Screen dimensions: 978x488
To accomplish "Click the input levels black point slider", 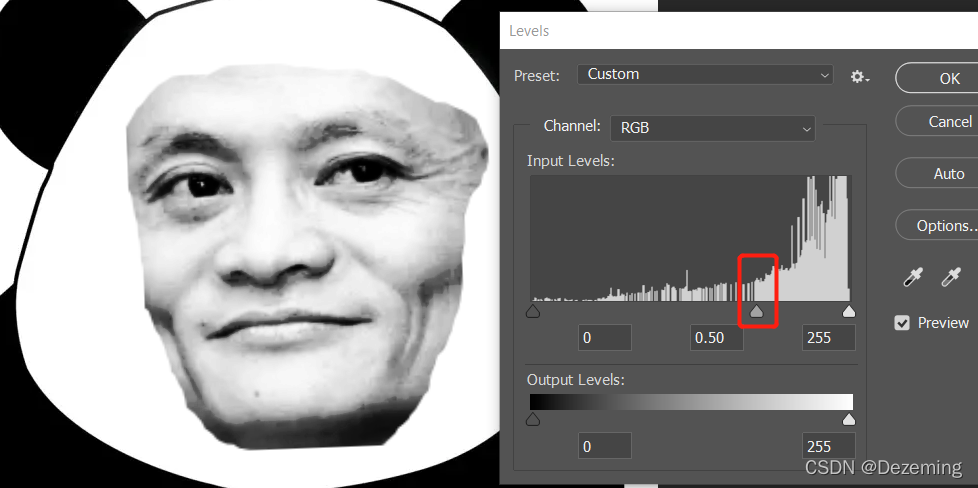I will pos(533,311).
